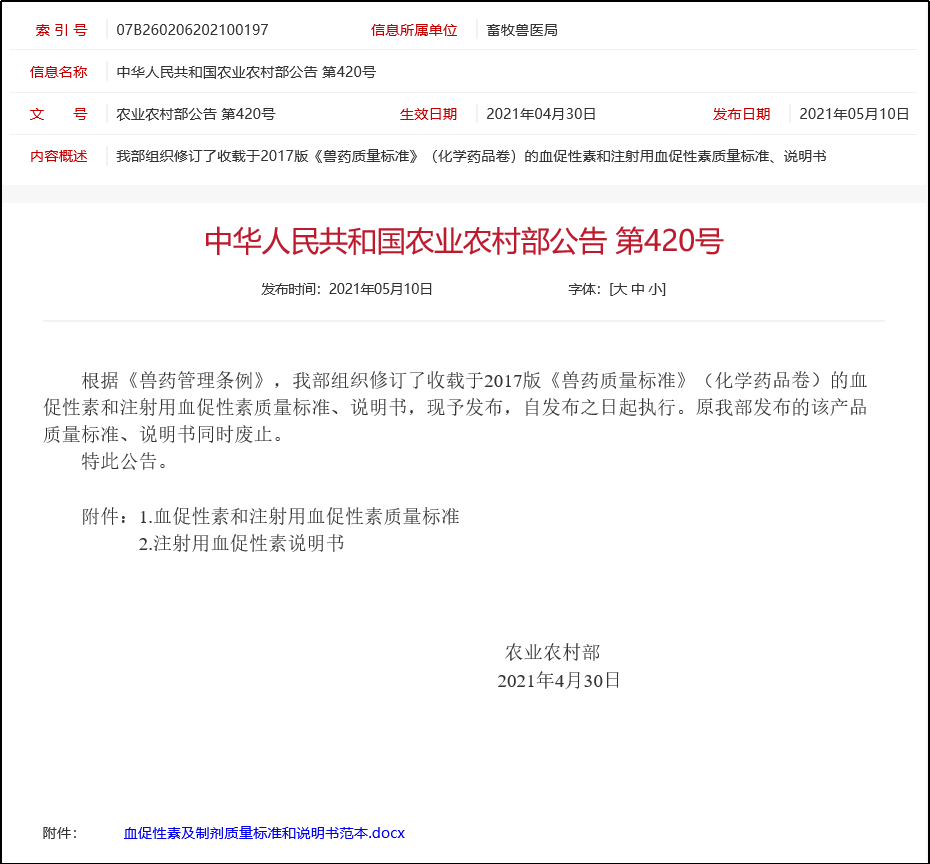Screen dimensions: 930x864
Task: Click the 信息所属单位 label
Action: pos(414,30)
